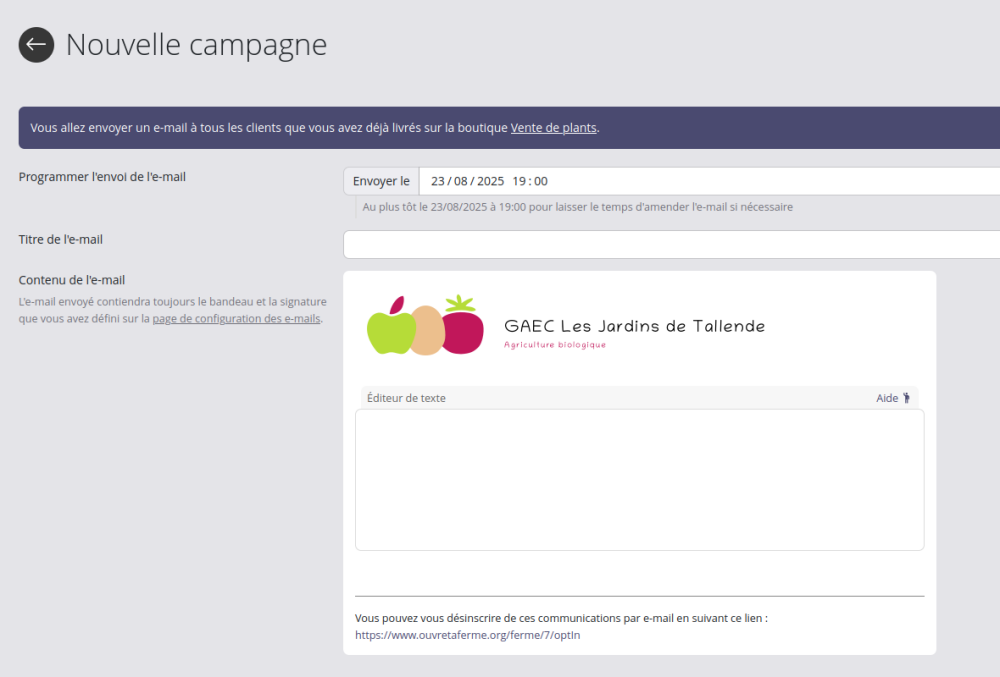
Task: Select the month 08 in send date
Action: click(x=460, y=181)
